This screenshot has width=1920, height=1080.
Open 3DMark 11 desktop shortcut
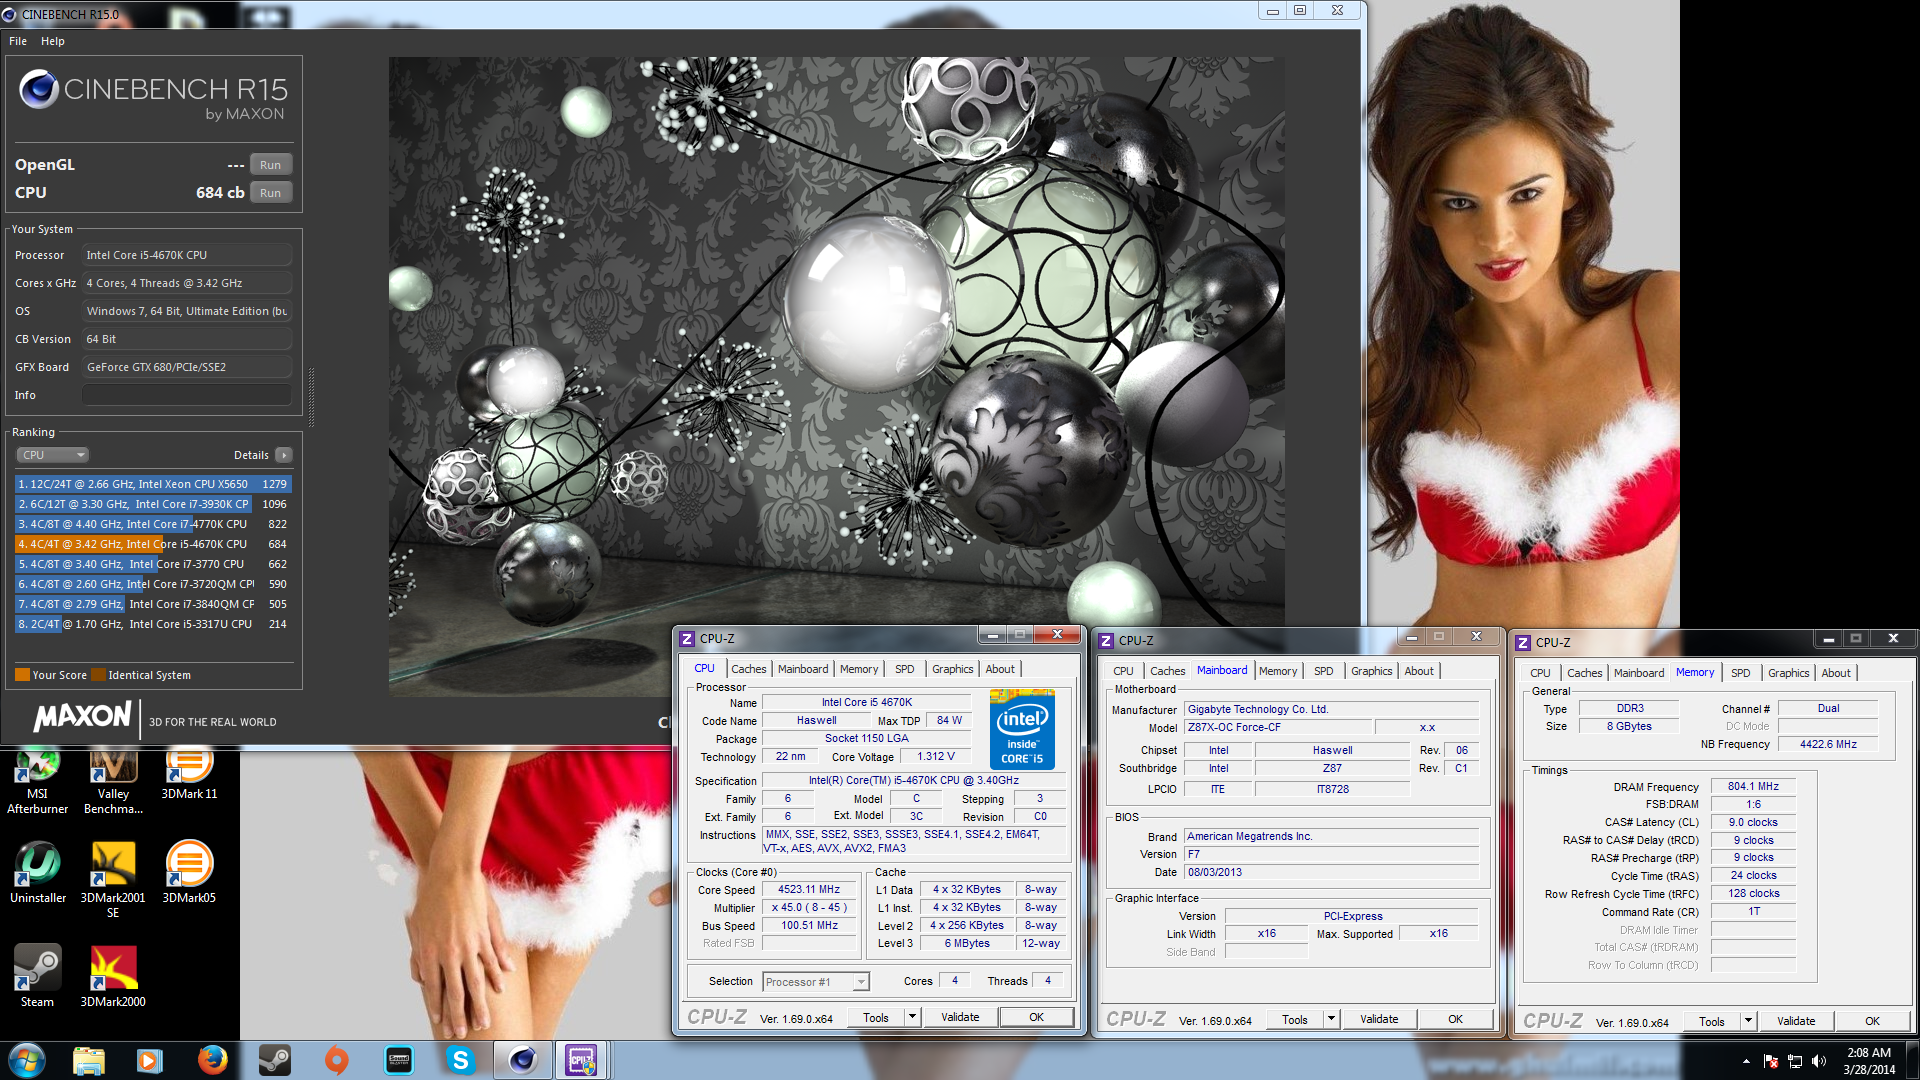[189, 775]
